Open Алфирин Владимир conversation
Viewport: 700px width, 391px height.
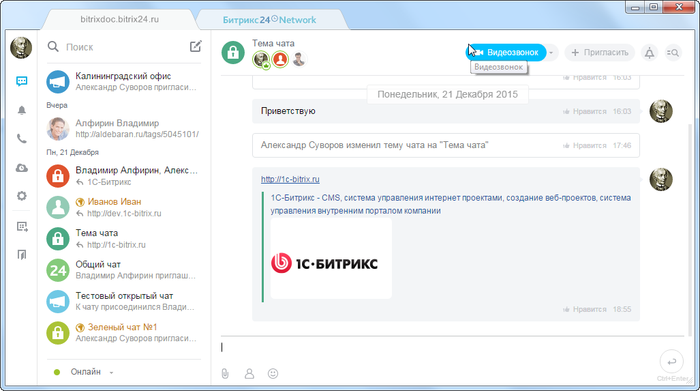pyautogui.click(x=124, y=129)
